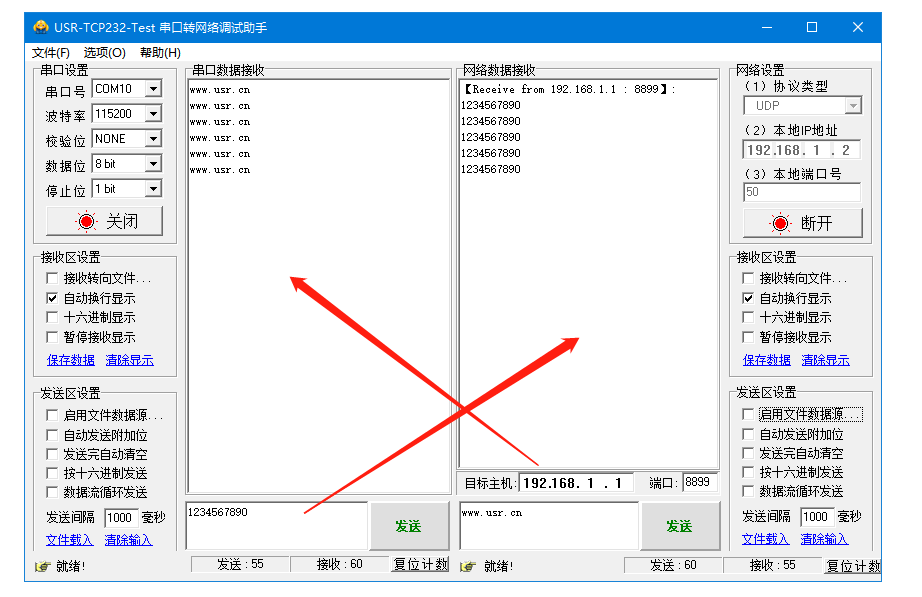Click network 清除输入 link
Screen dimensions: 922x597
(824, 539)
